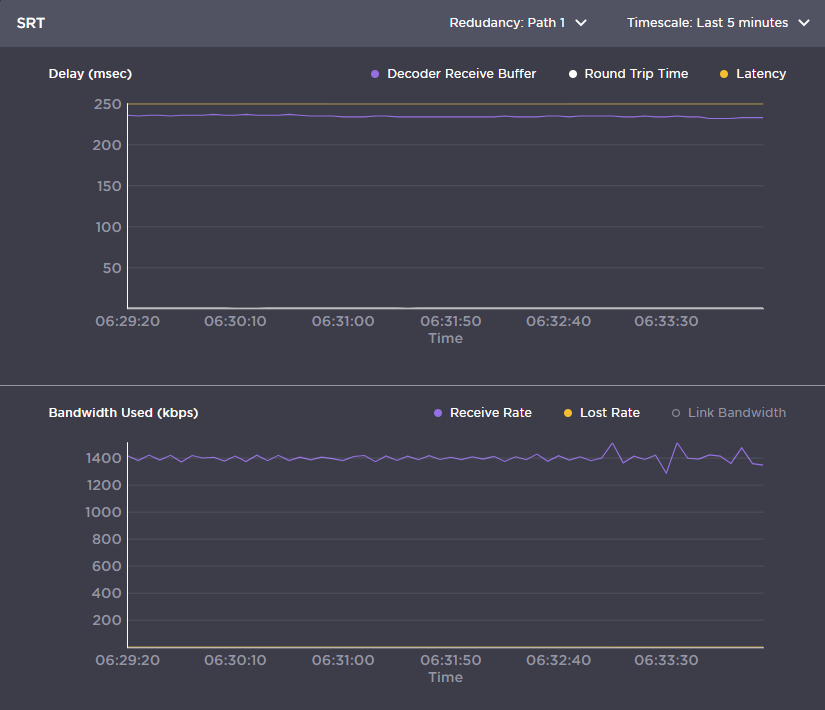Screen dimensions: 825x710
Task: Select the Bandwidth Used (kbps) chart title
Action: 123,413
